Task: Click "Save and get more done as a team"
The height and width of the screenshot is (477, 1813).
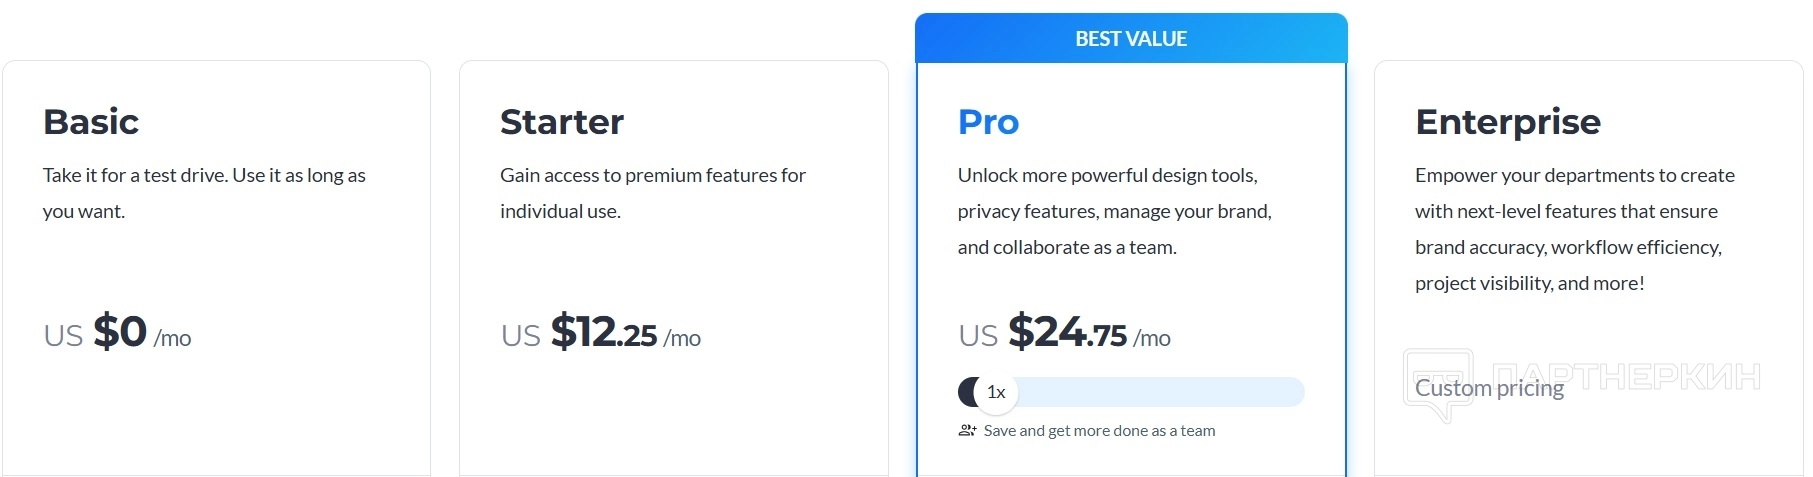Action: pos(1099,431)
